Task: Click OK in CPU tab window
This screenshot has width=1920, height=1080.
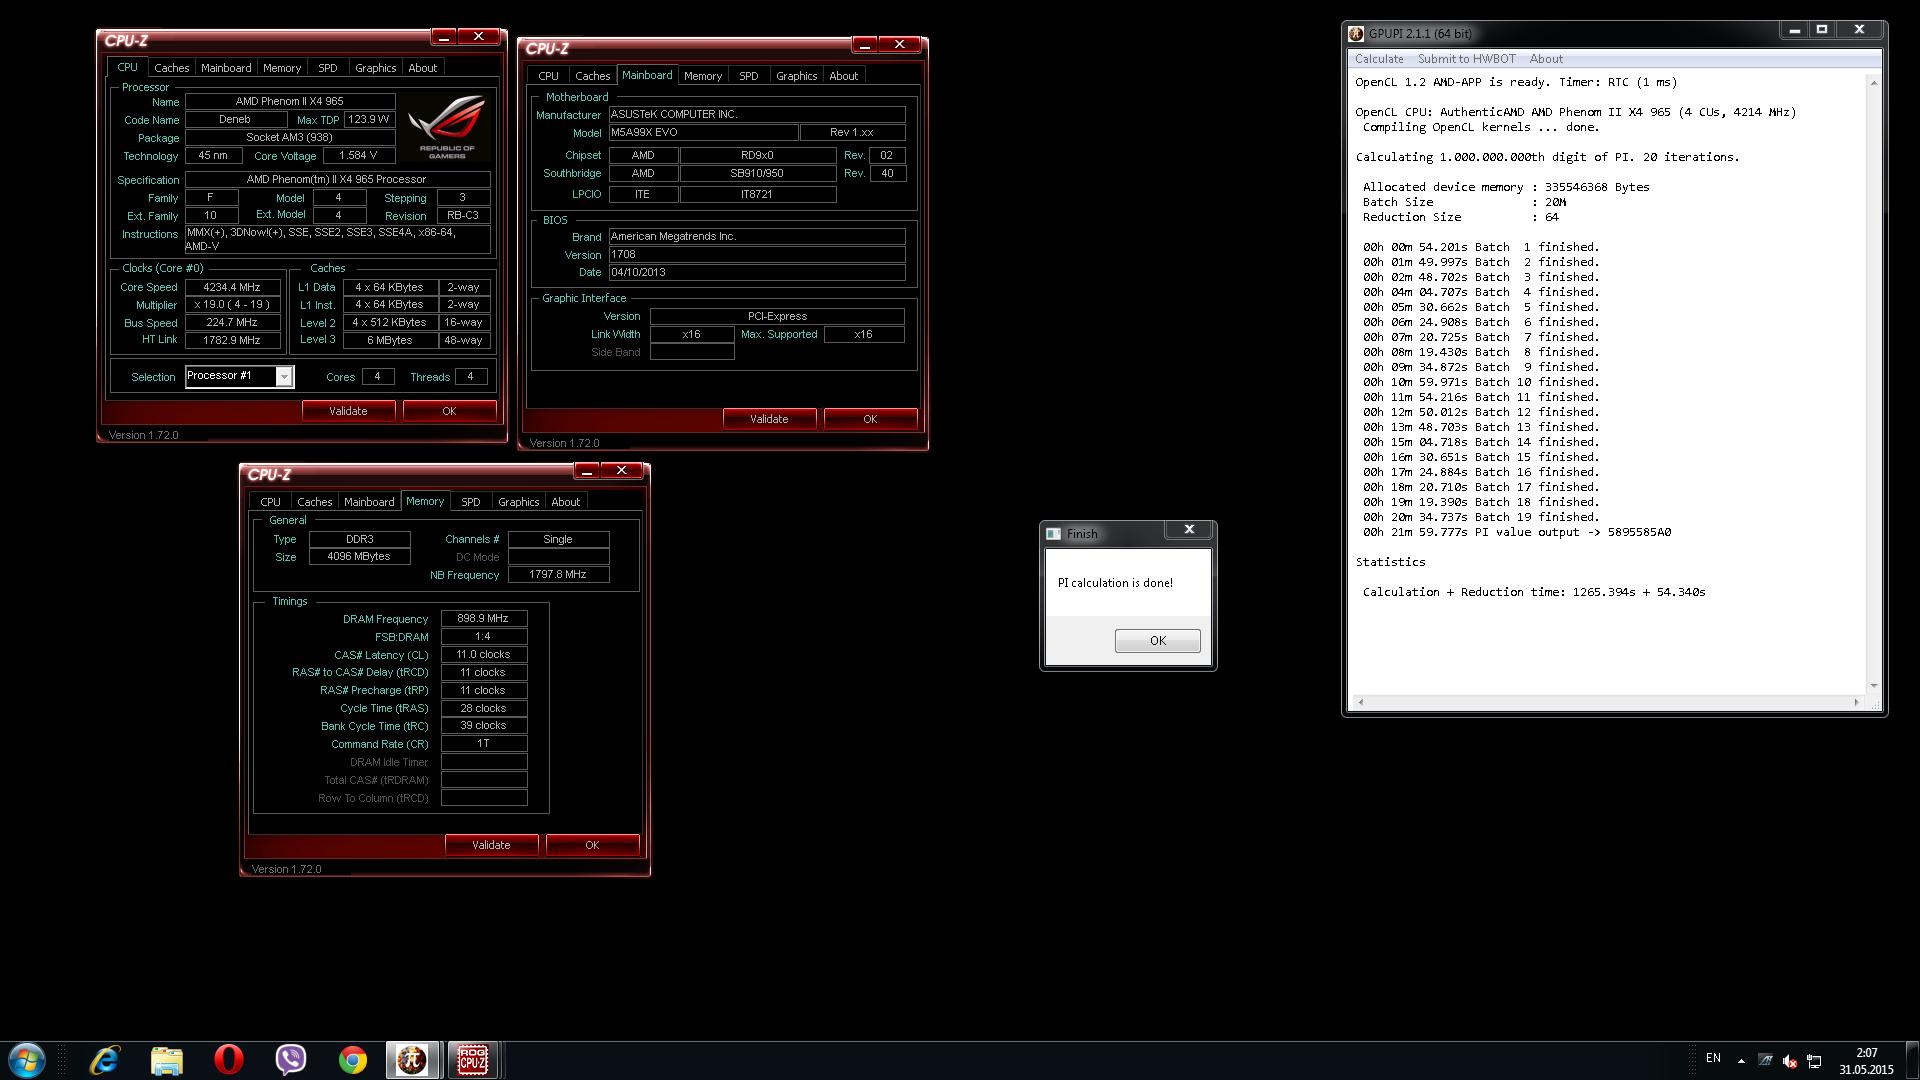Action: (x=449, y=411)
